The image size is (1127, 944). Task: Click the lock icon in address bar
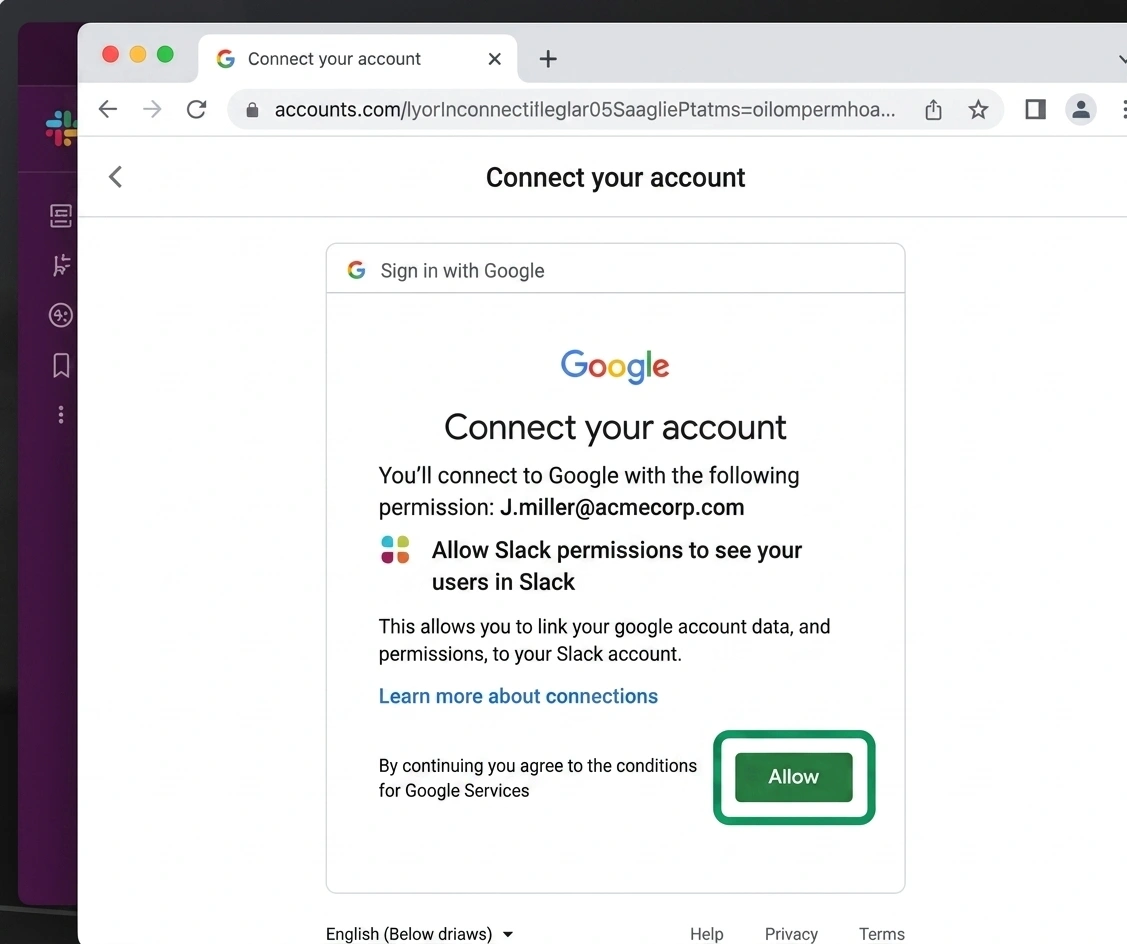coord(252,109)
